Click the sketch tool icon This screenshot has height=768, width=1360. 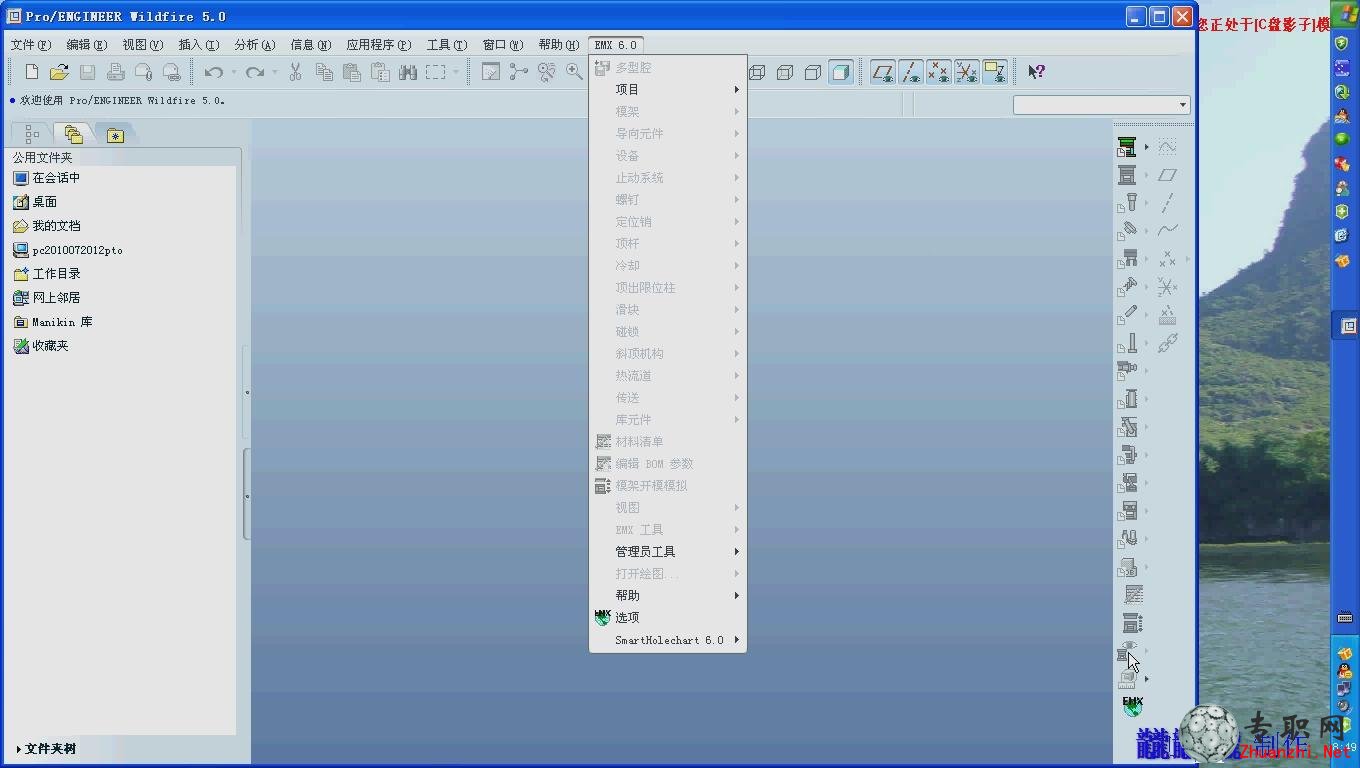pyautogui.click(x=1167, y=147)
